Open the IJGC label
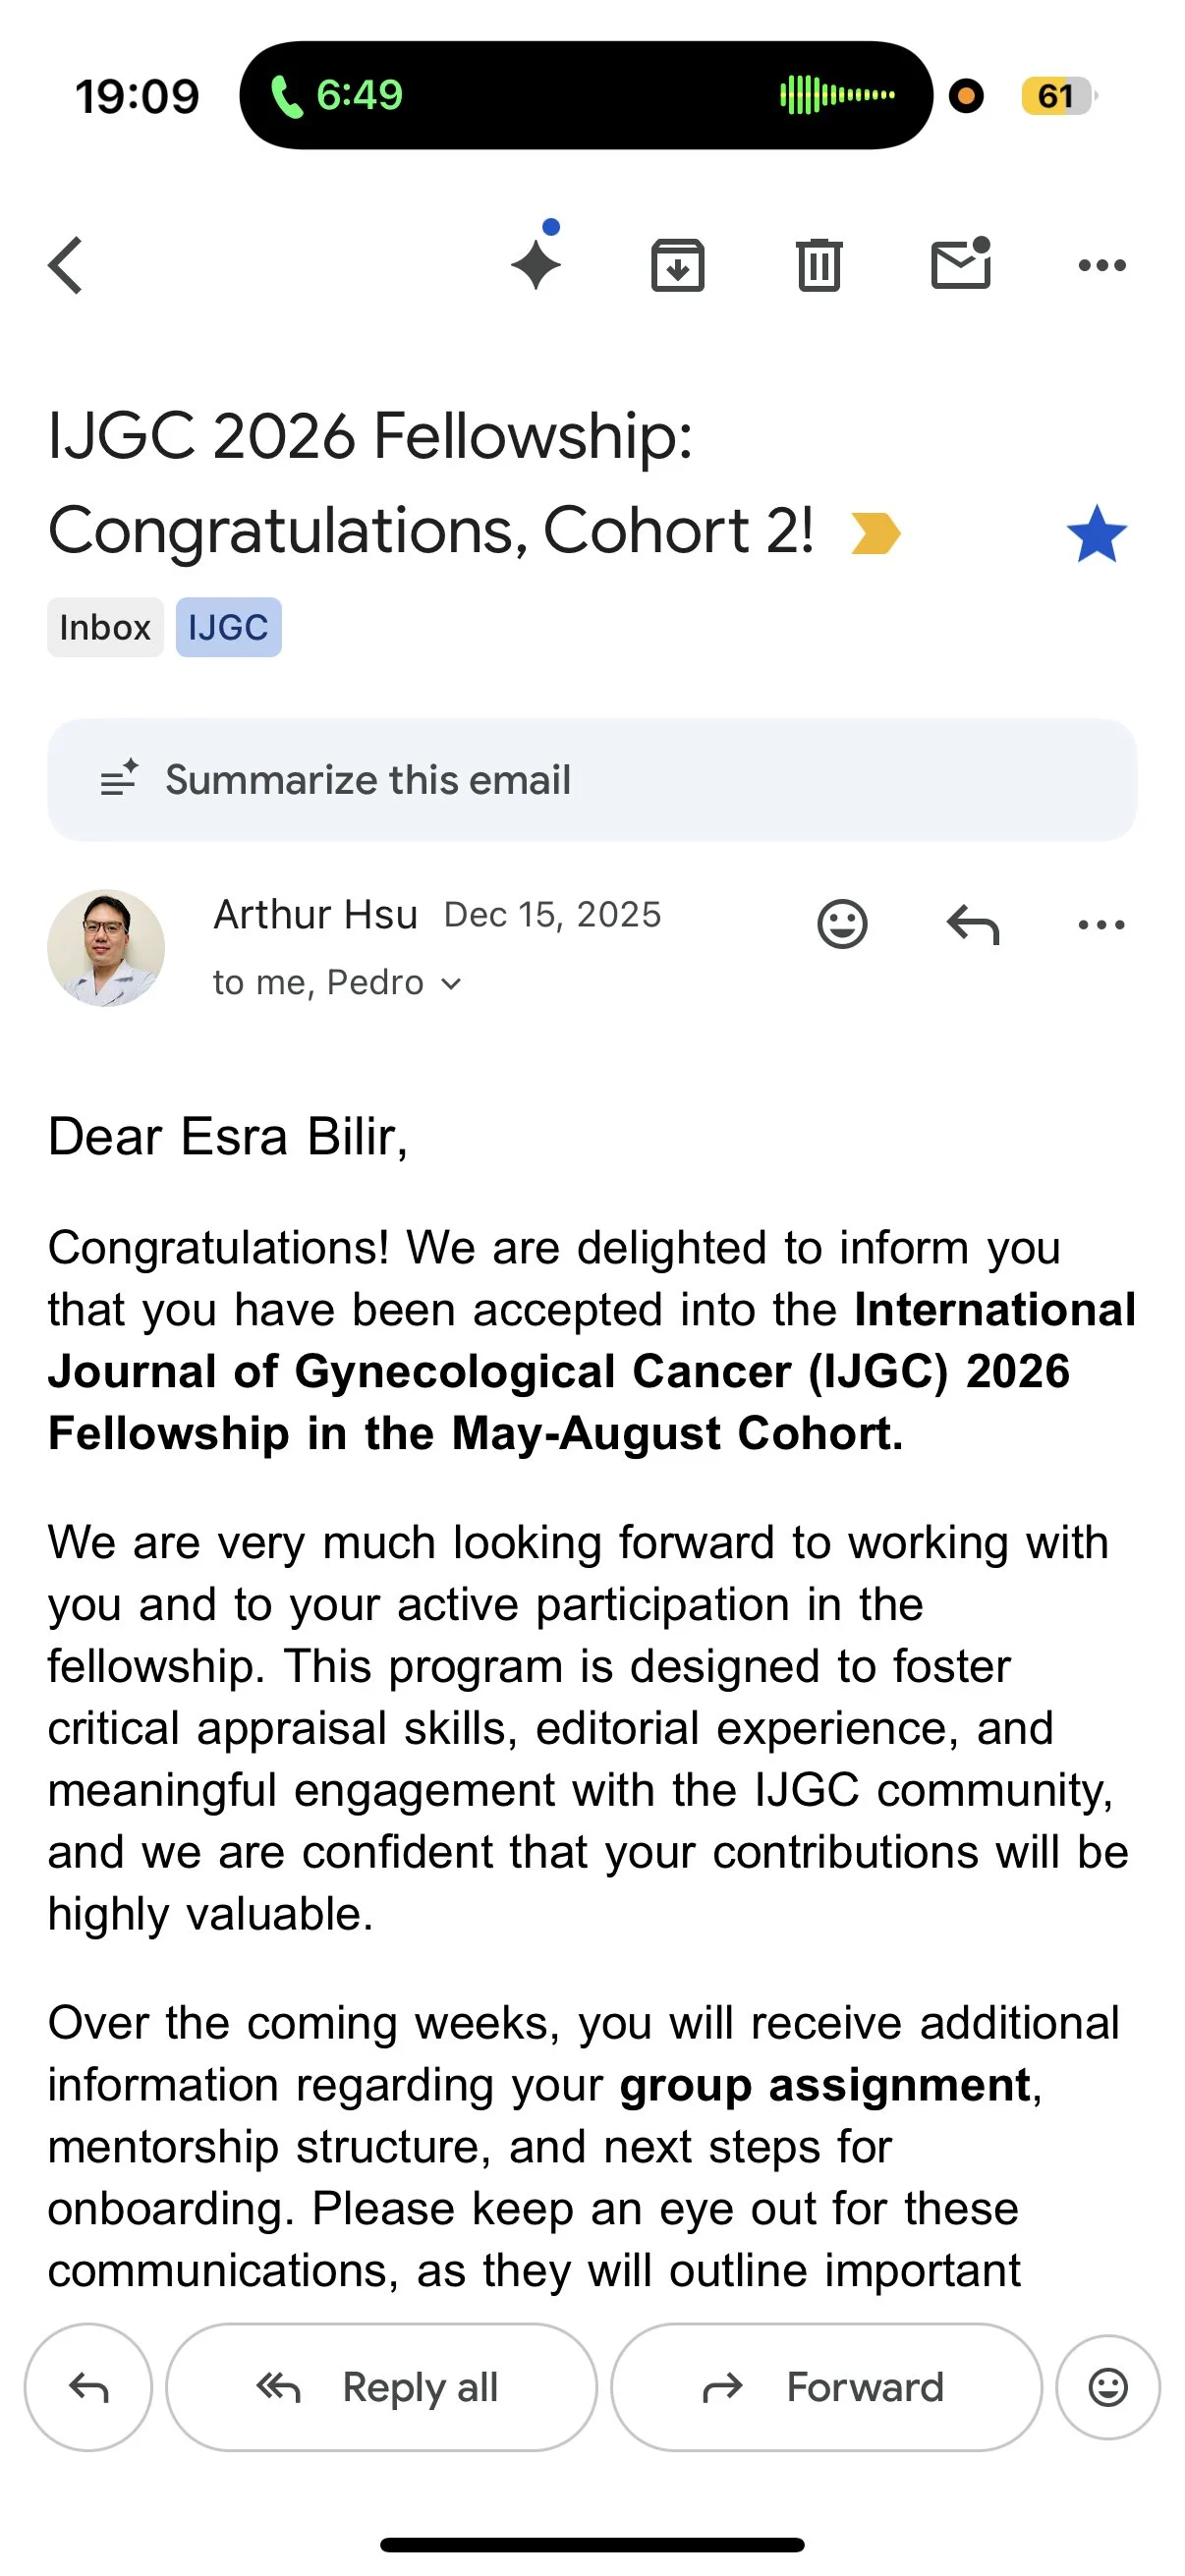The height and width of the screenshot is (2576, 1185). click(228, 628)
